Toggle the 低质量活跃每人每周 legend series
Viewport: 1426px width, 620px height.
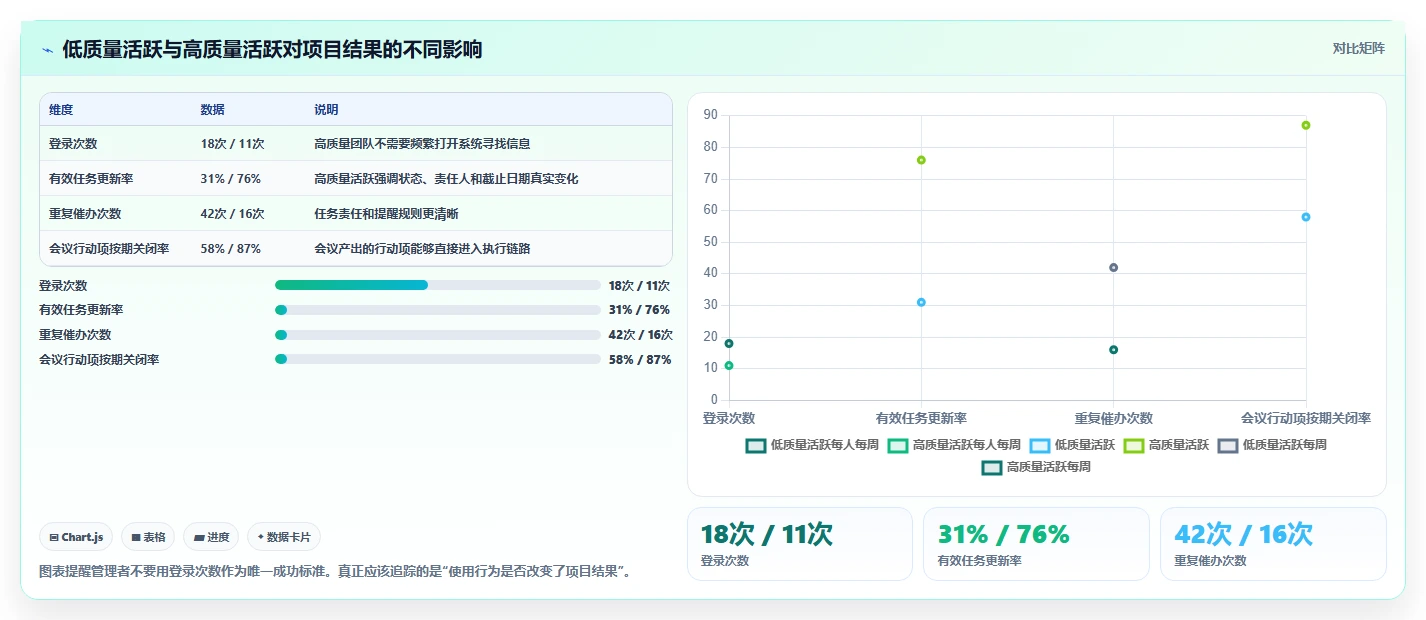click(x=812, y=445)
